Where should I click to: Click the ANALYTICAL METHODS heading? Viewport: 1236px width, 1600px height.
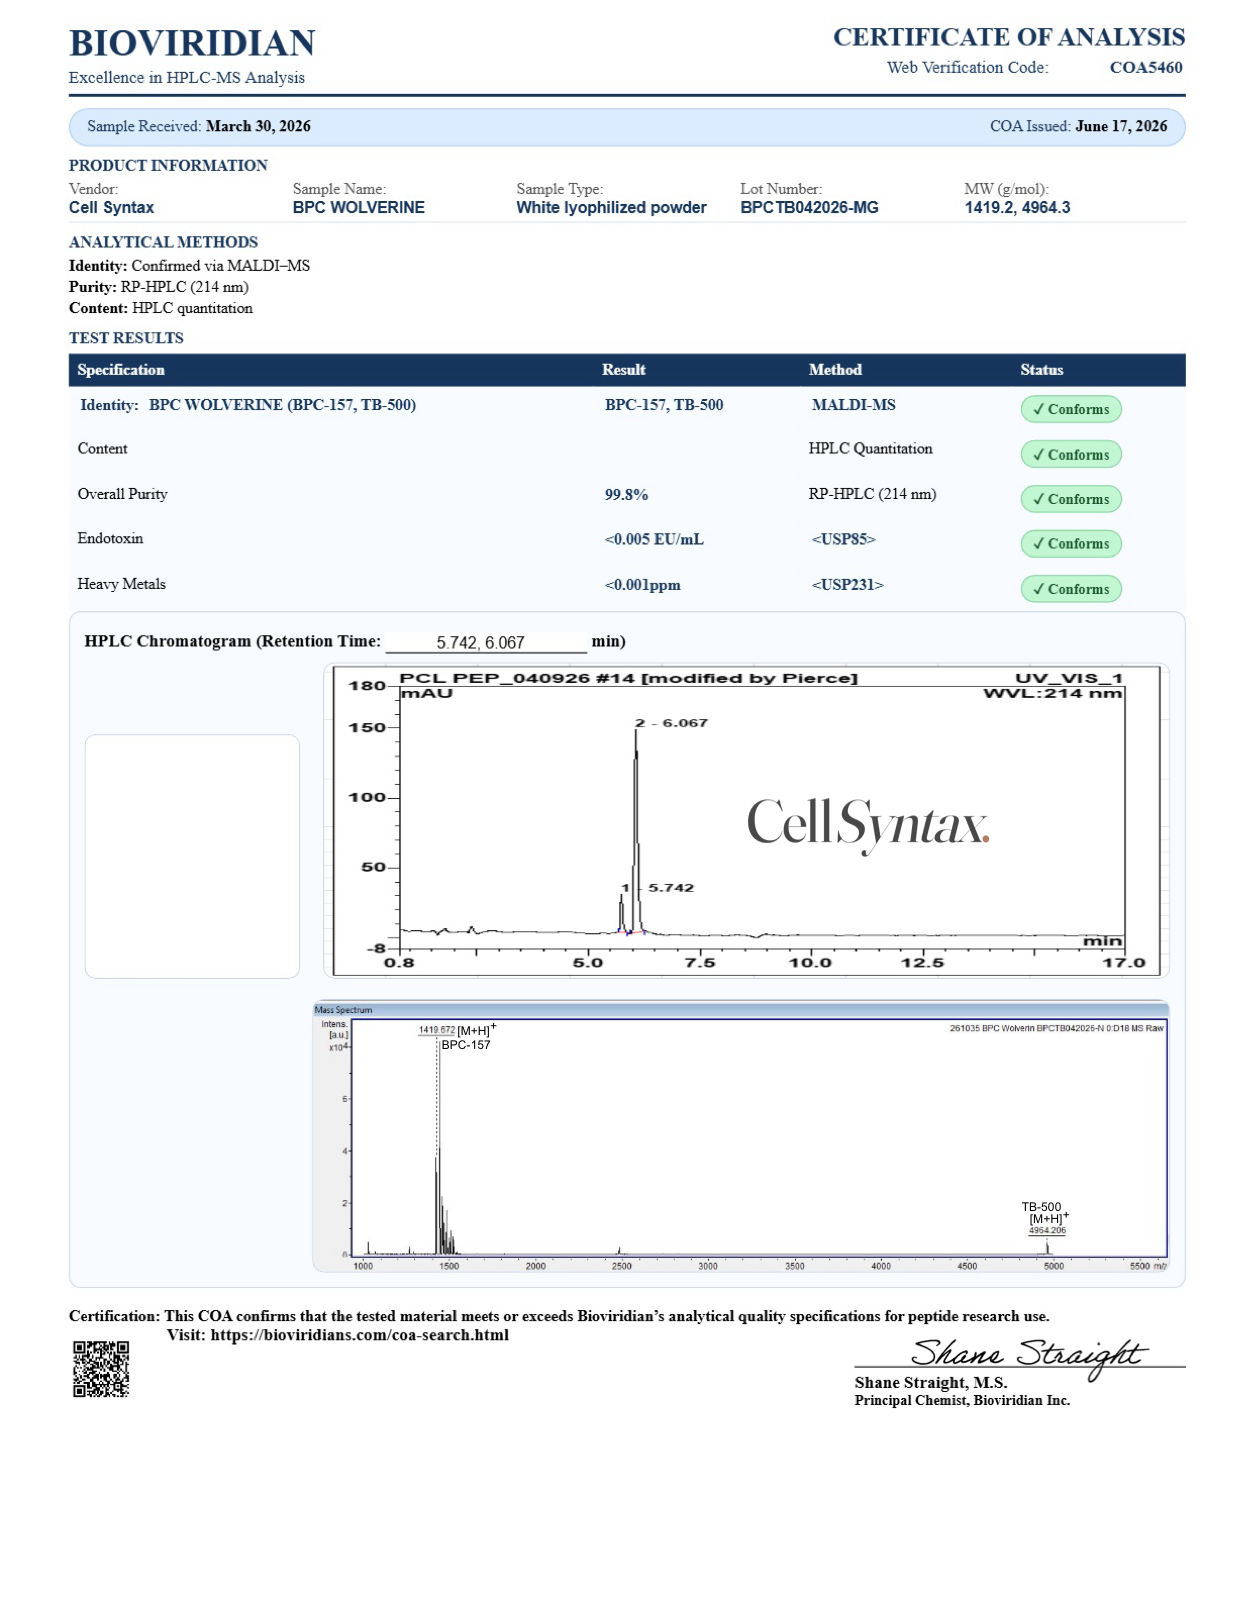(163, 242)
